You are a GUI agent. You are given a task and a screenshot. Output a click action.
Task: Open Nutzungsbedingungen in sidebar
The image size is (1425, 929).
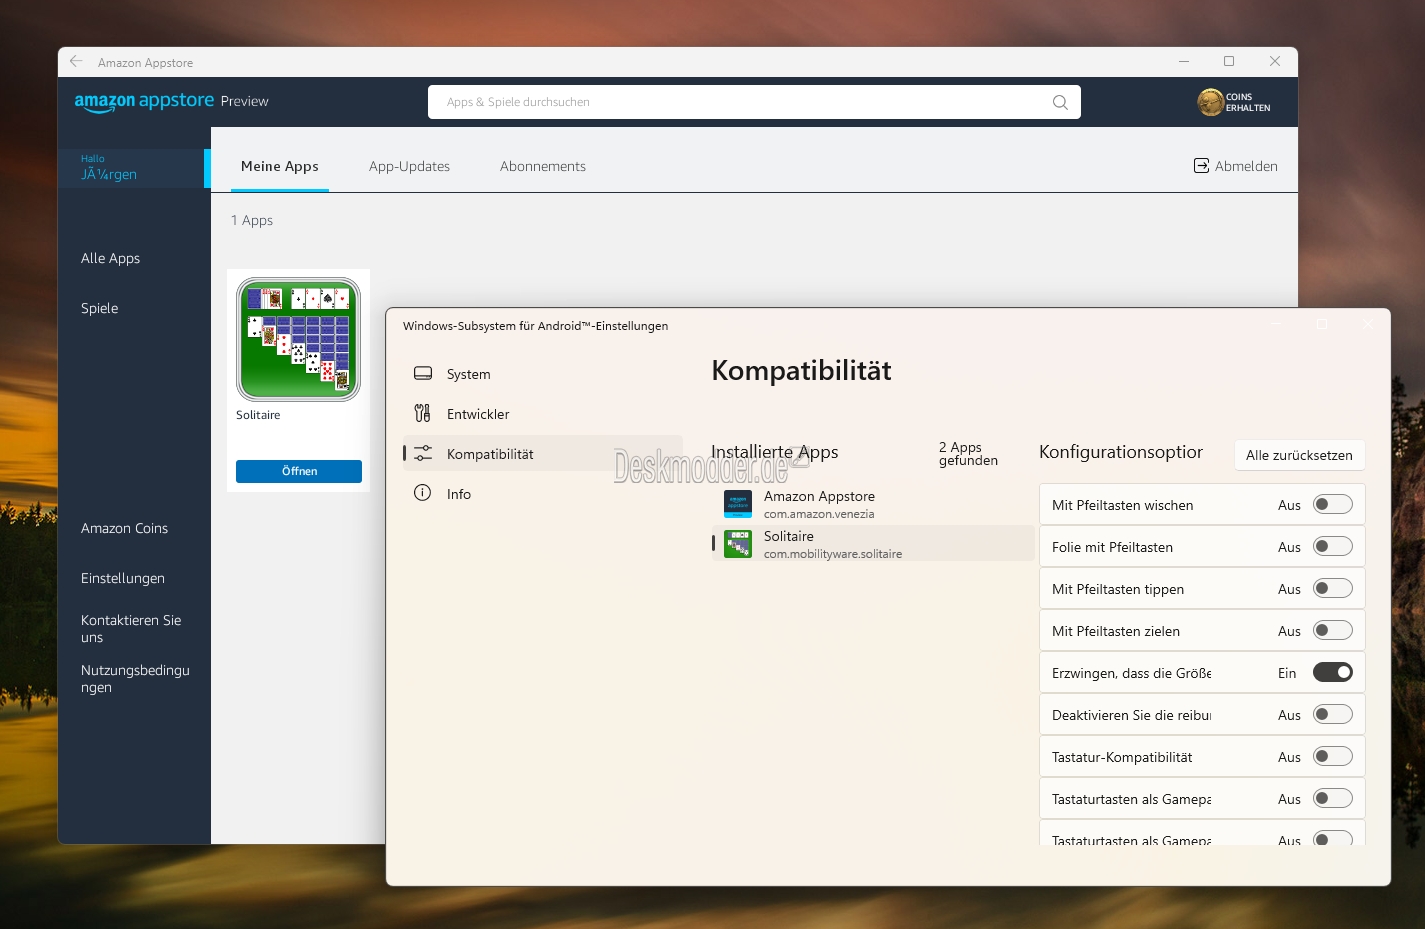click(135, 678)
